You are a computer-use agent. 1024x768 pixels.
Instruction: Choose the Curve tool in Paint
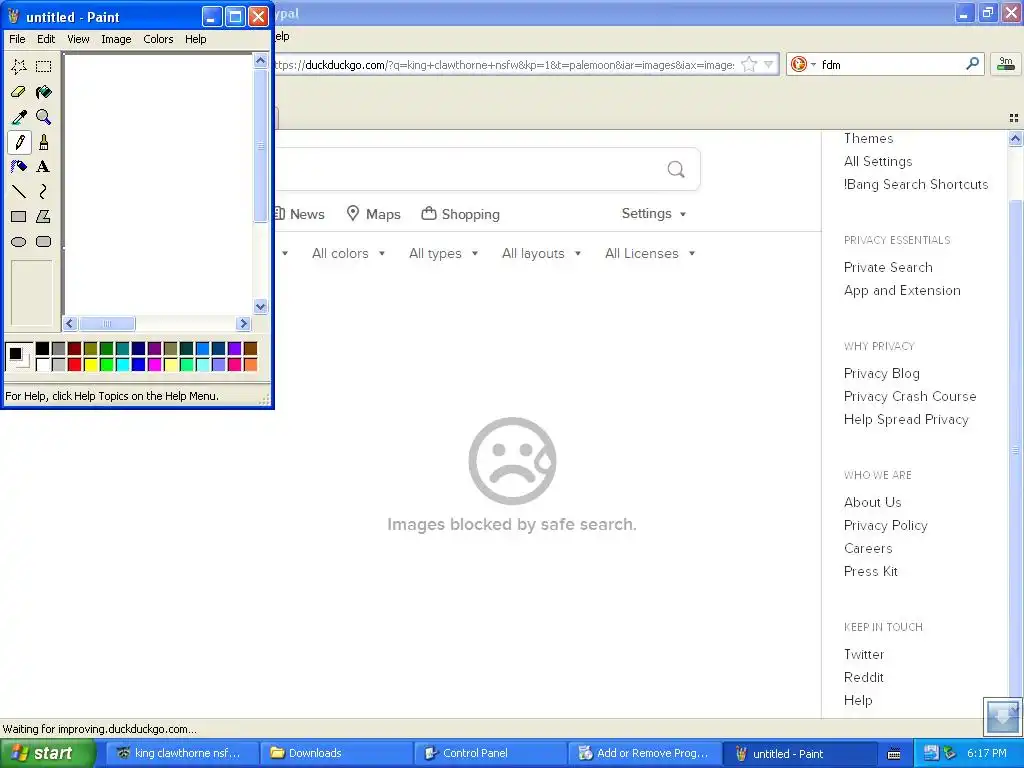[x=44, y=191]
